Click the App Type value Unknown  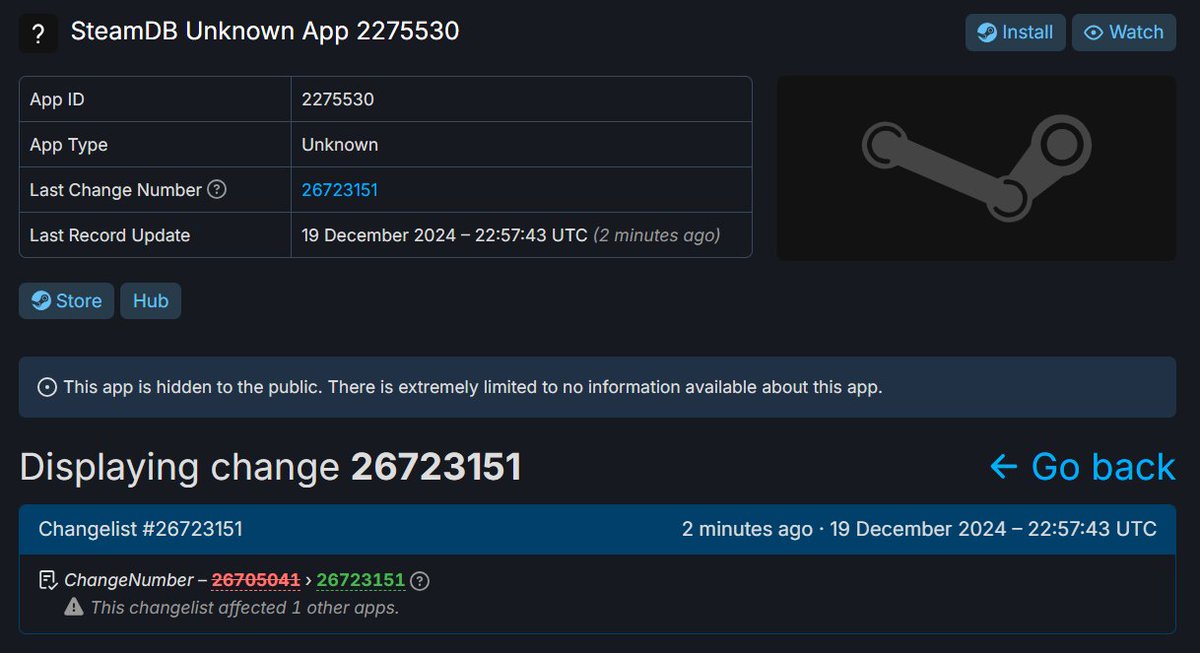click(x=340, y=145)
